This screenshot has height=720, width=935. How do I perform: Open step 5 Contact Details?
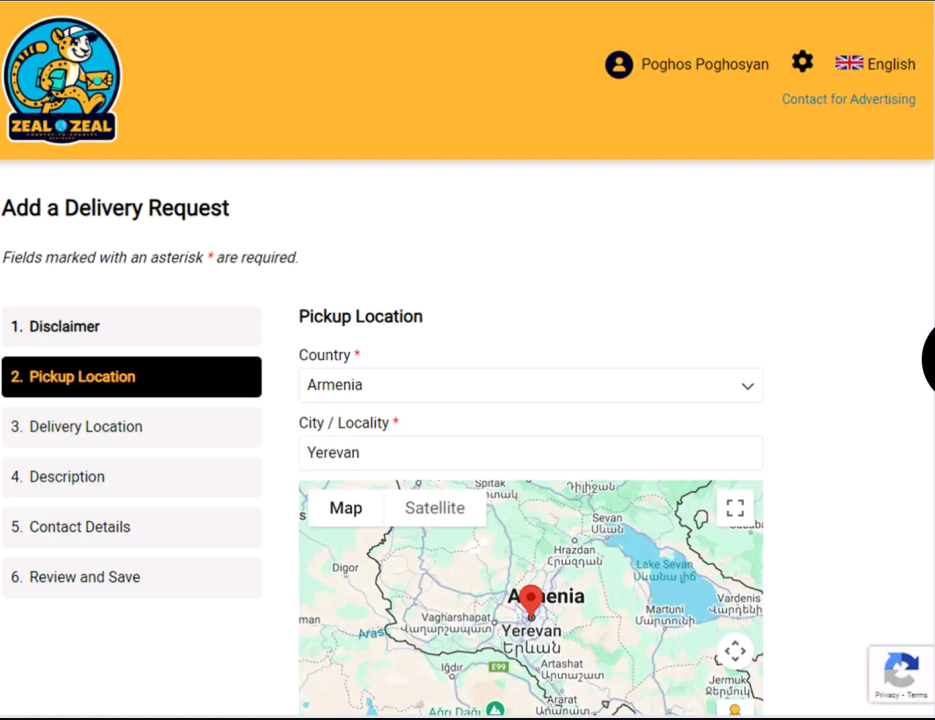click(x=132, y=527)
